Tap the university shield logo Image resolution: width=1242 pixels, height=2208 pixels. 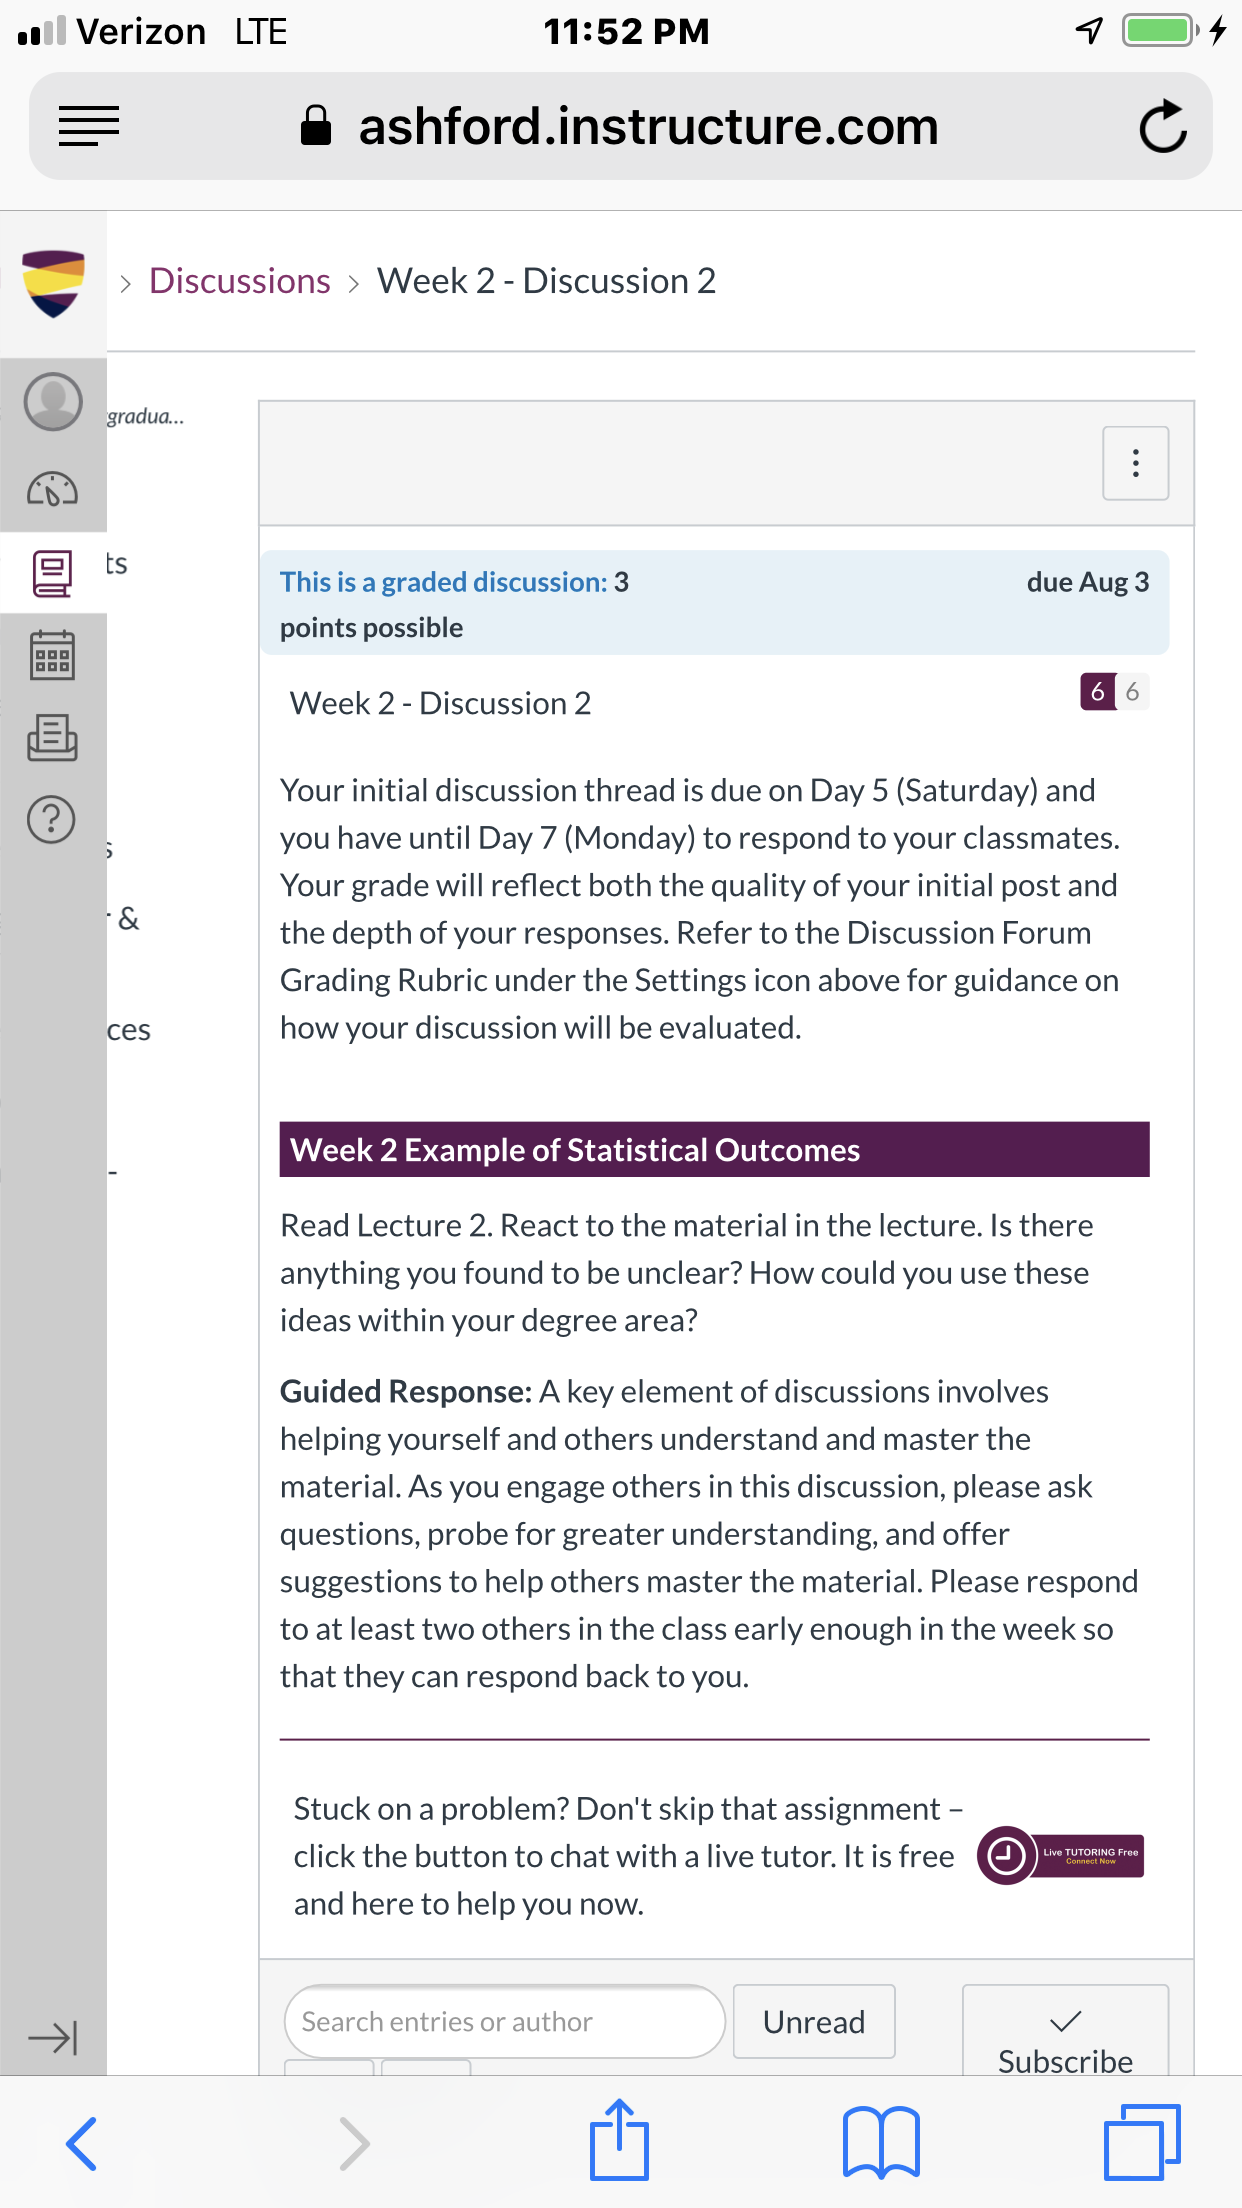(54, 283)
